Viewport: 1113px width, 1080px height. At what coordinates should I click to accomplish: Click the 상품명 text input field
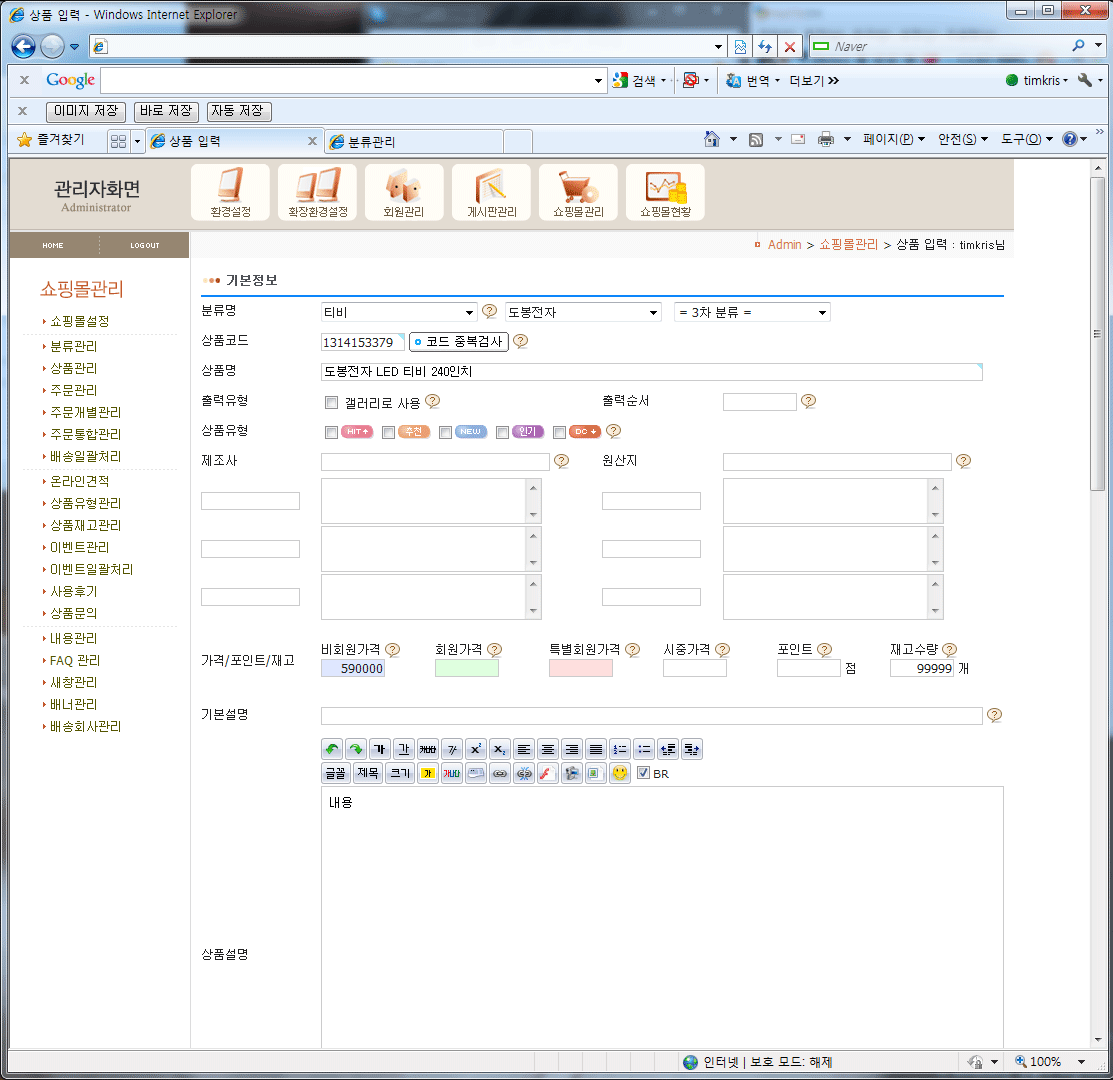[x=651, y=372]
